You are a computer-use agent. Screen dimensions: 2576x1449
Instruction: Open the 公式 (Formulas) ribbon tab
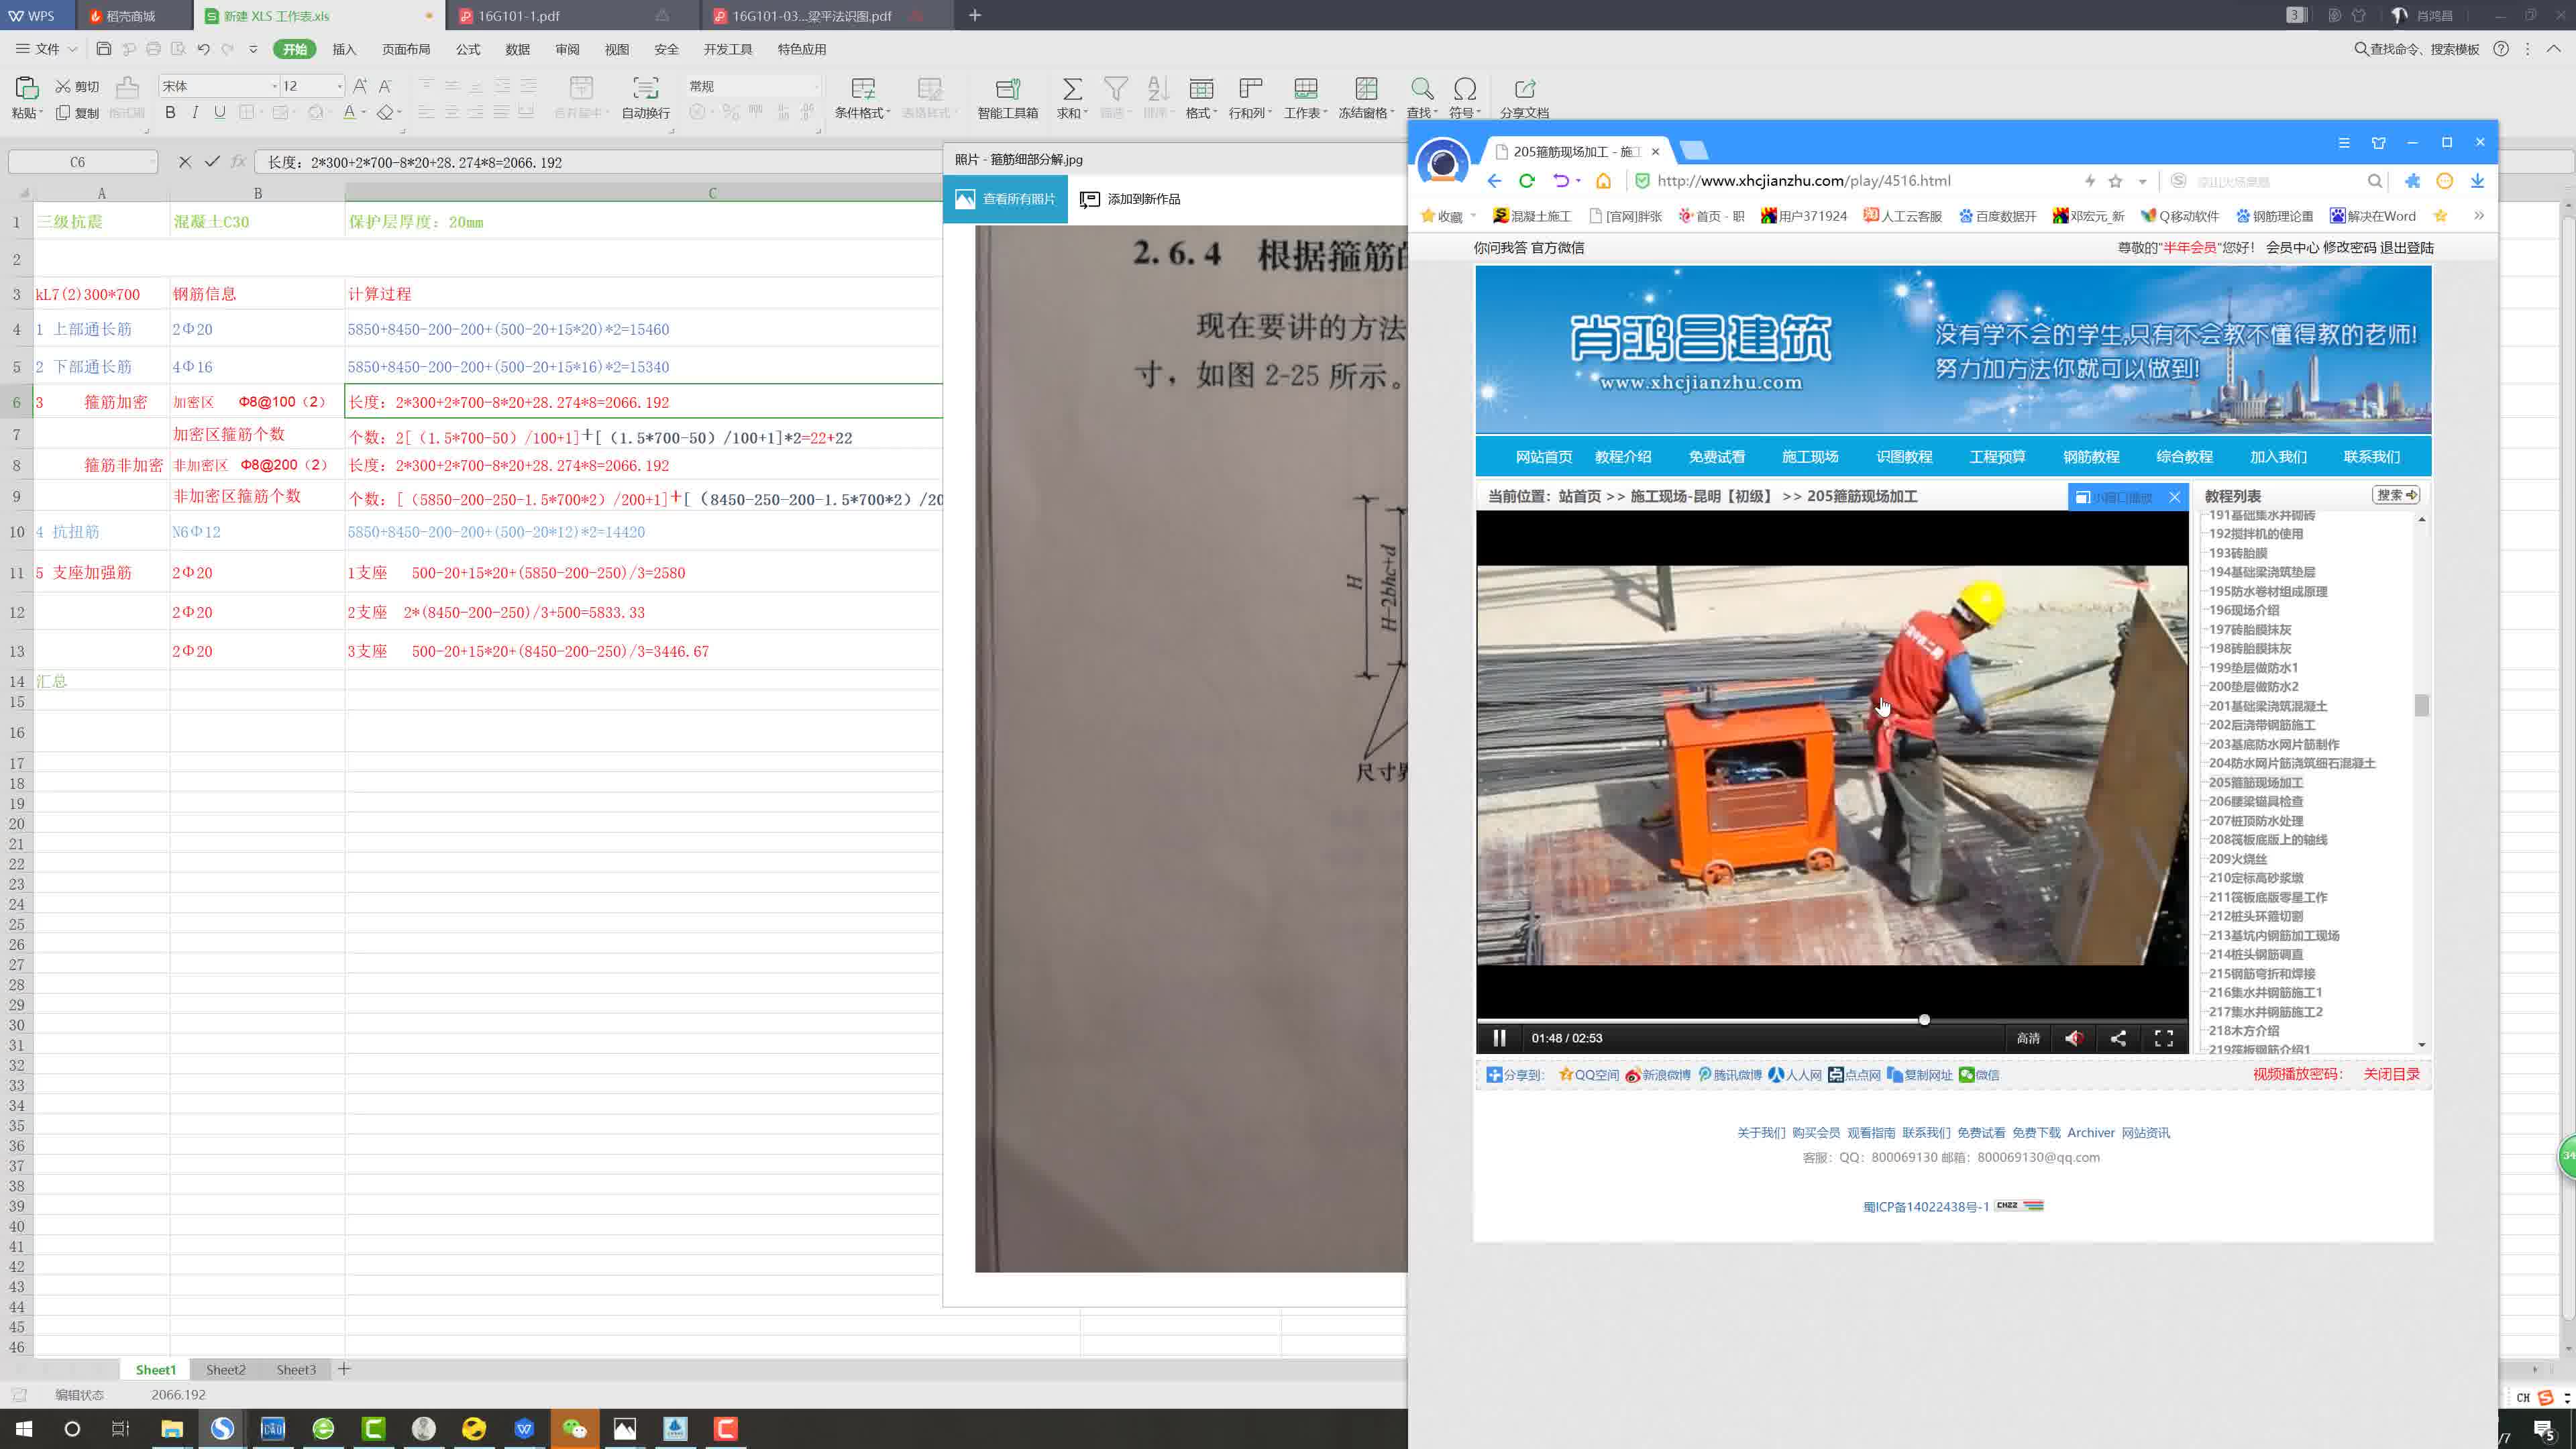coord(467,49)
